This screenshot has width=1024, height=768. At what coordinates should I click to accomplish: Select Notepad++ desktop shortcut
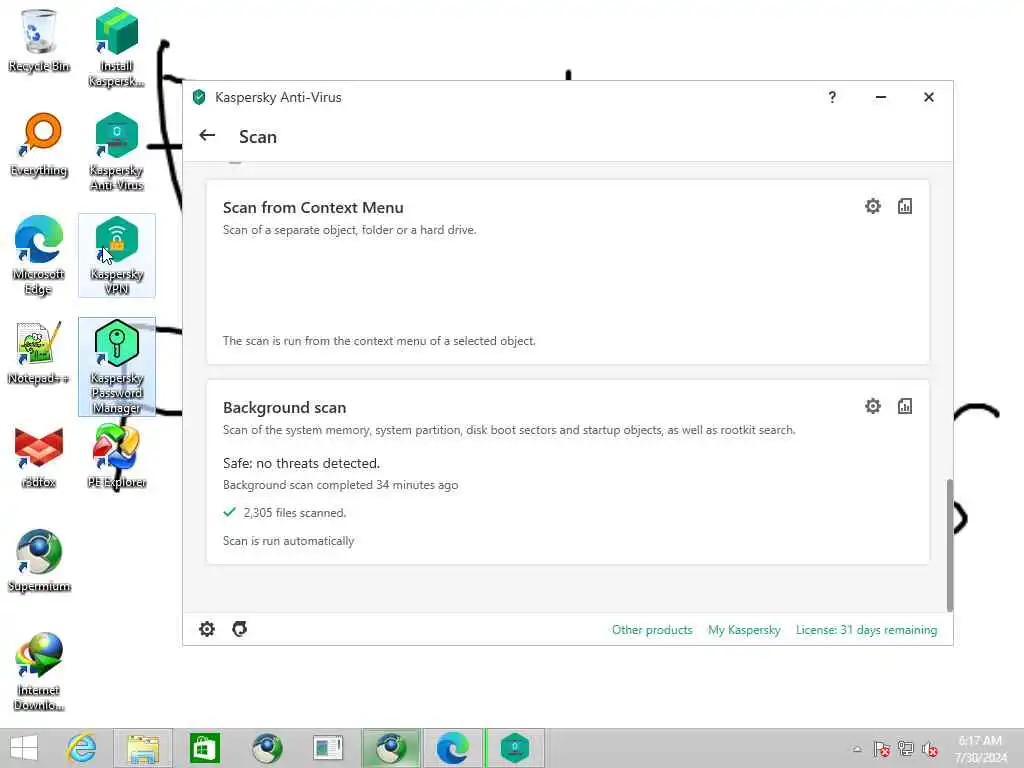39,353
